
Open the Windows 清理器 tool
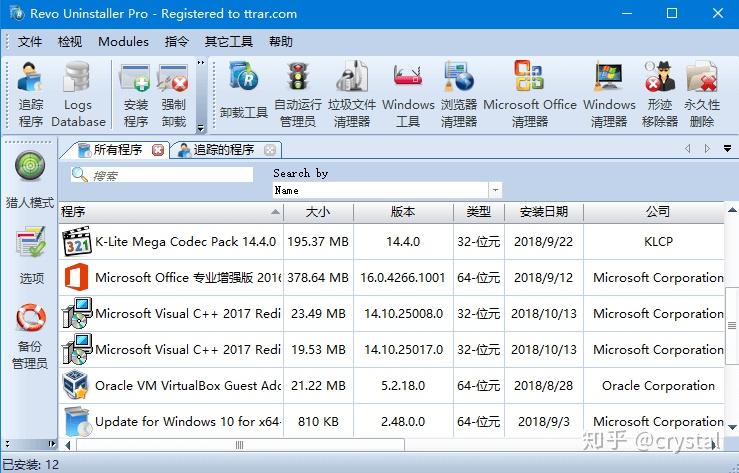tap(609, 94)
